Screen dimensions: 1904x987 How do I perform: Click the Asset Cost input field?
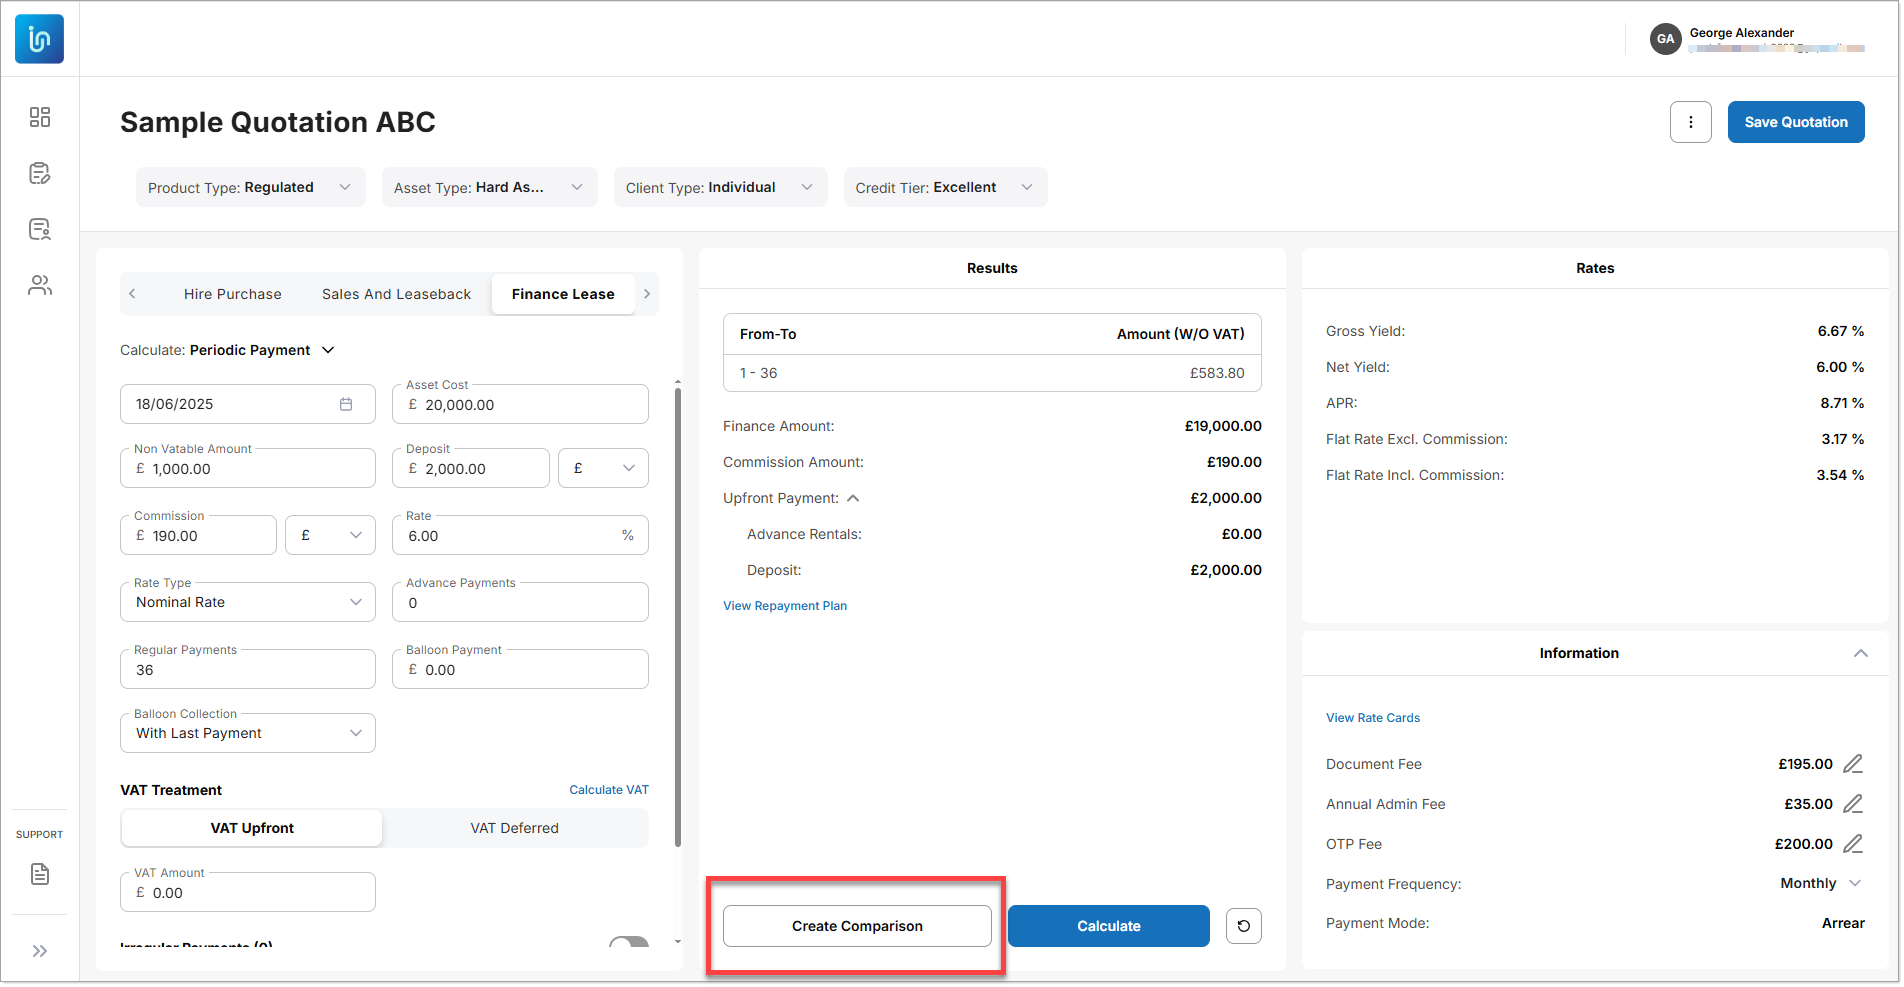520,404
